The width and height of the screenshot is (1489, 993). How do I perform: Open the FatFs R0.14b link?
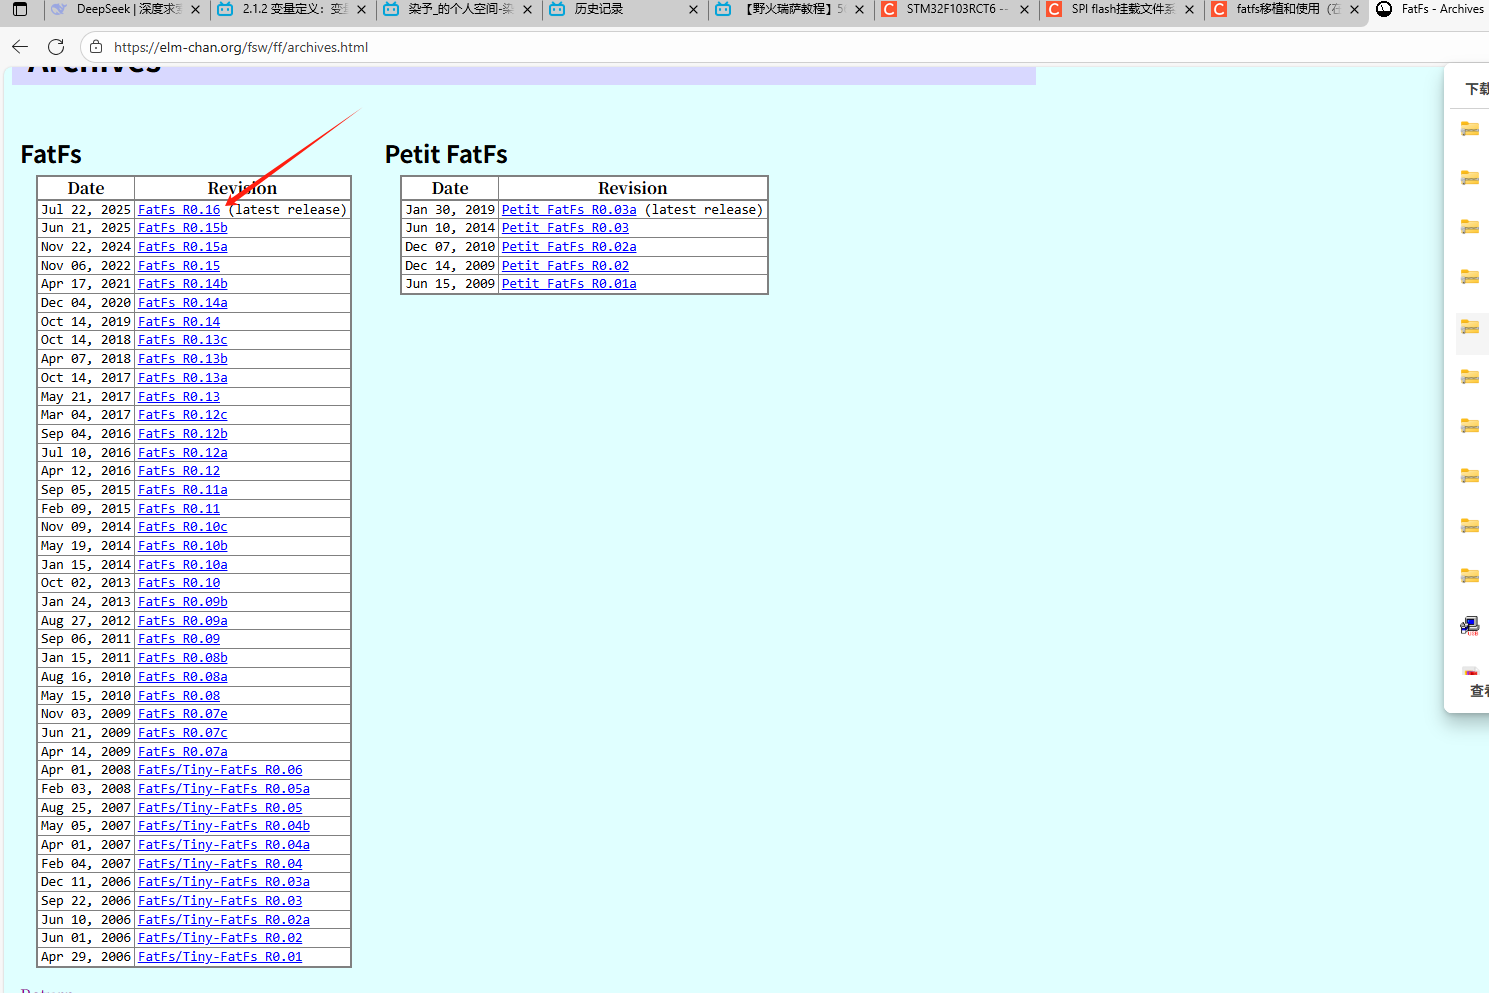[183, 284]
